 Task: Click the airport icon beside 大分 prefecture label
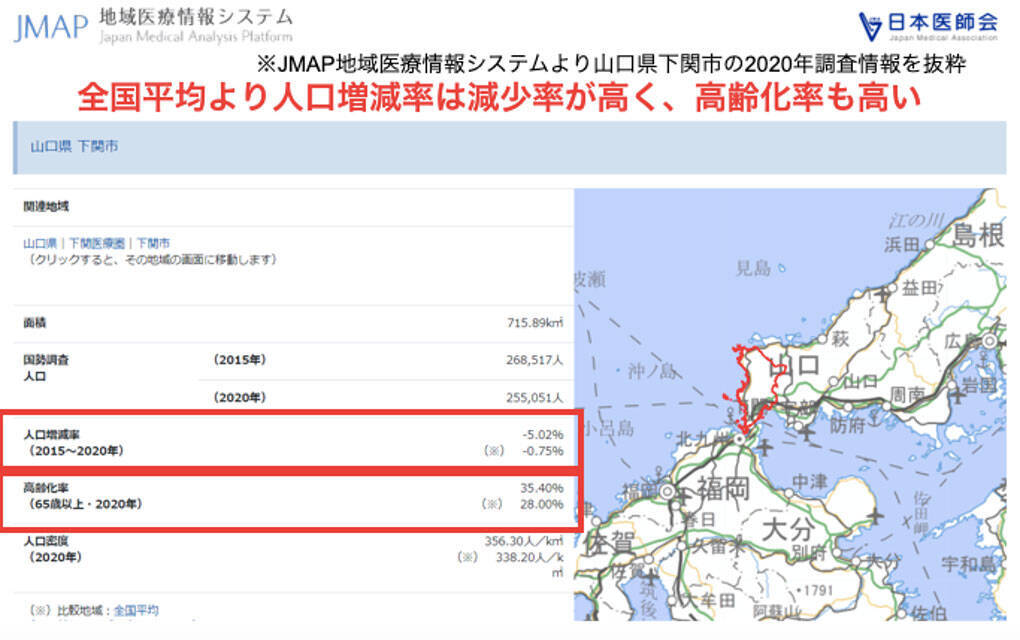(x=876, y=517)
